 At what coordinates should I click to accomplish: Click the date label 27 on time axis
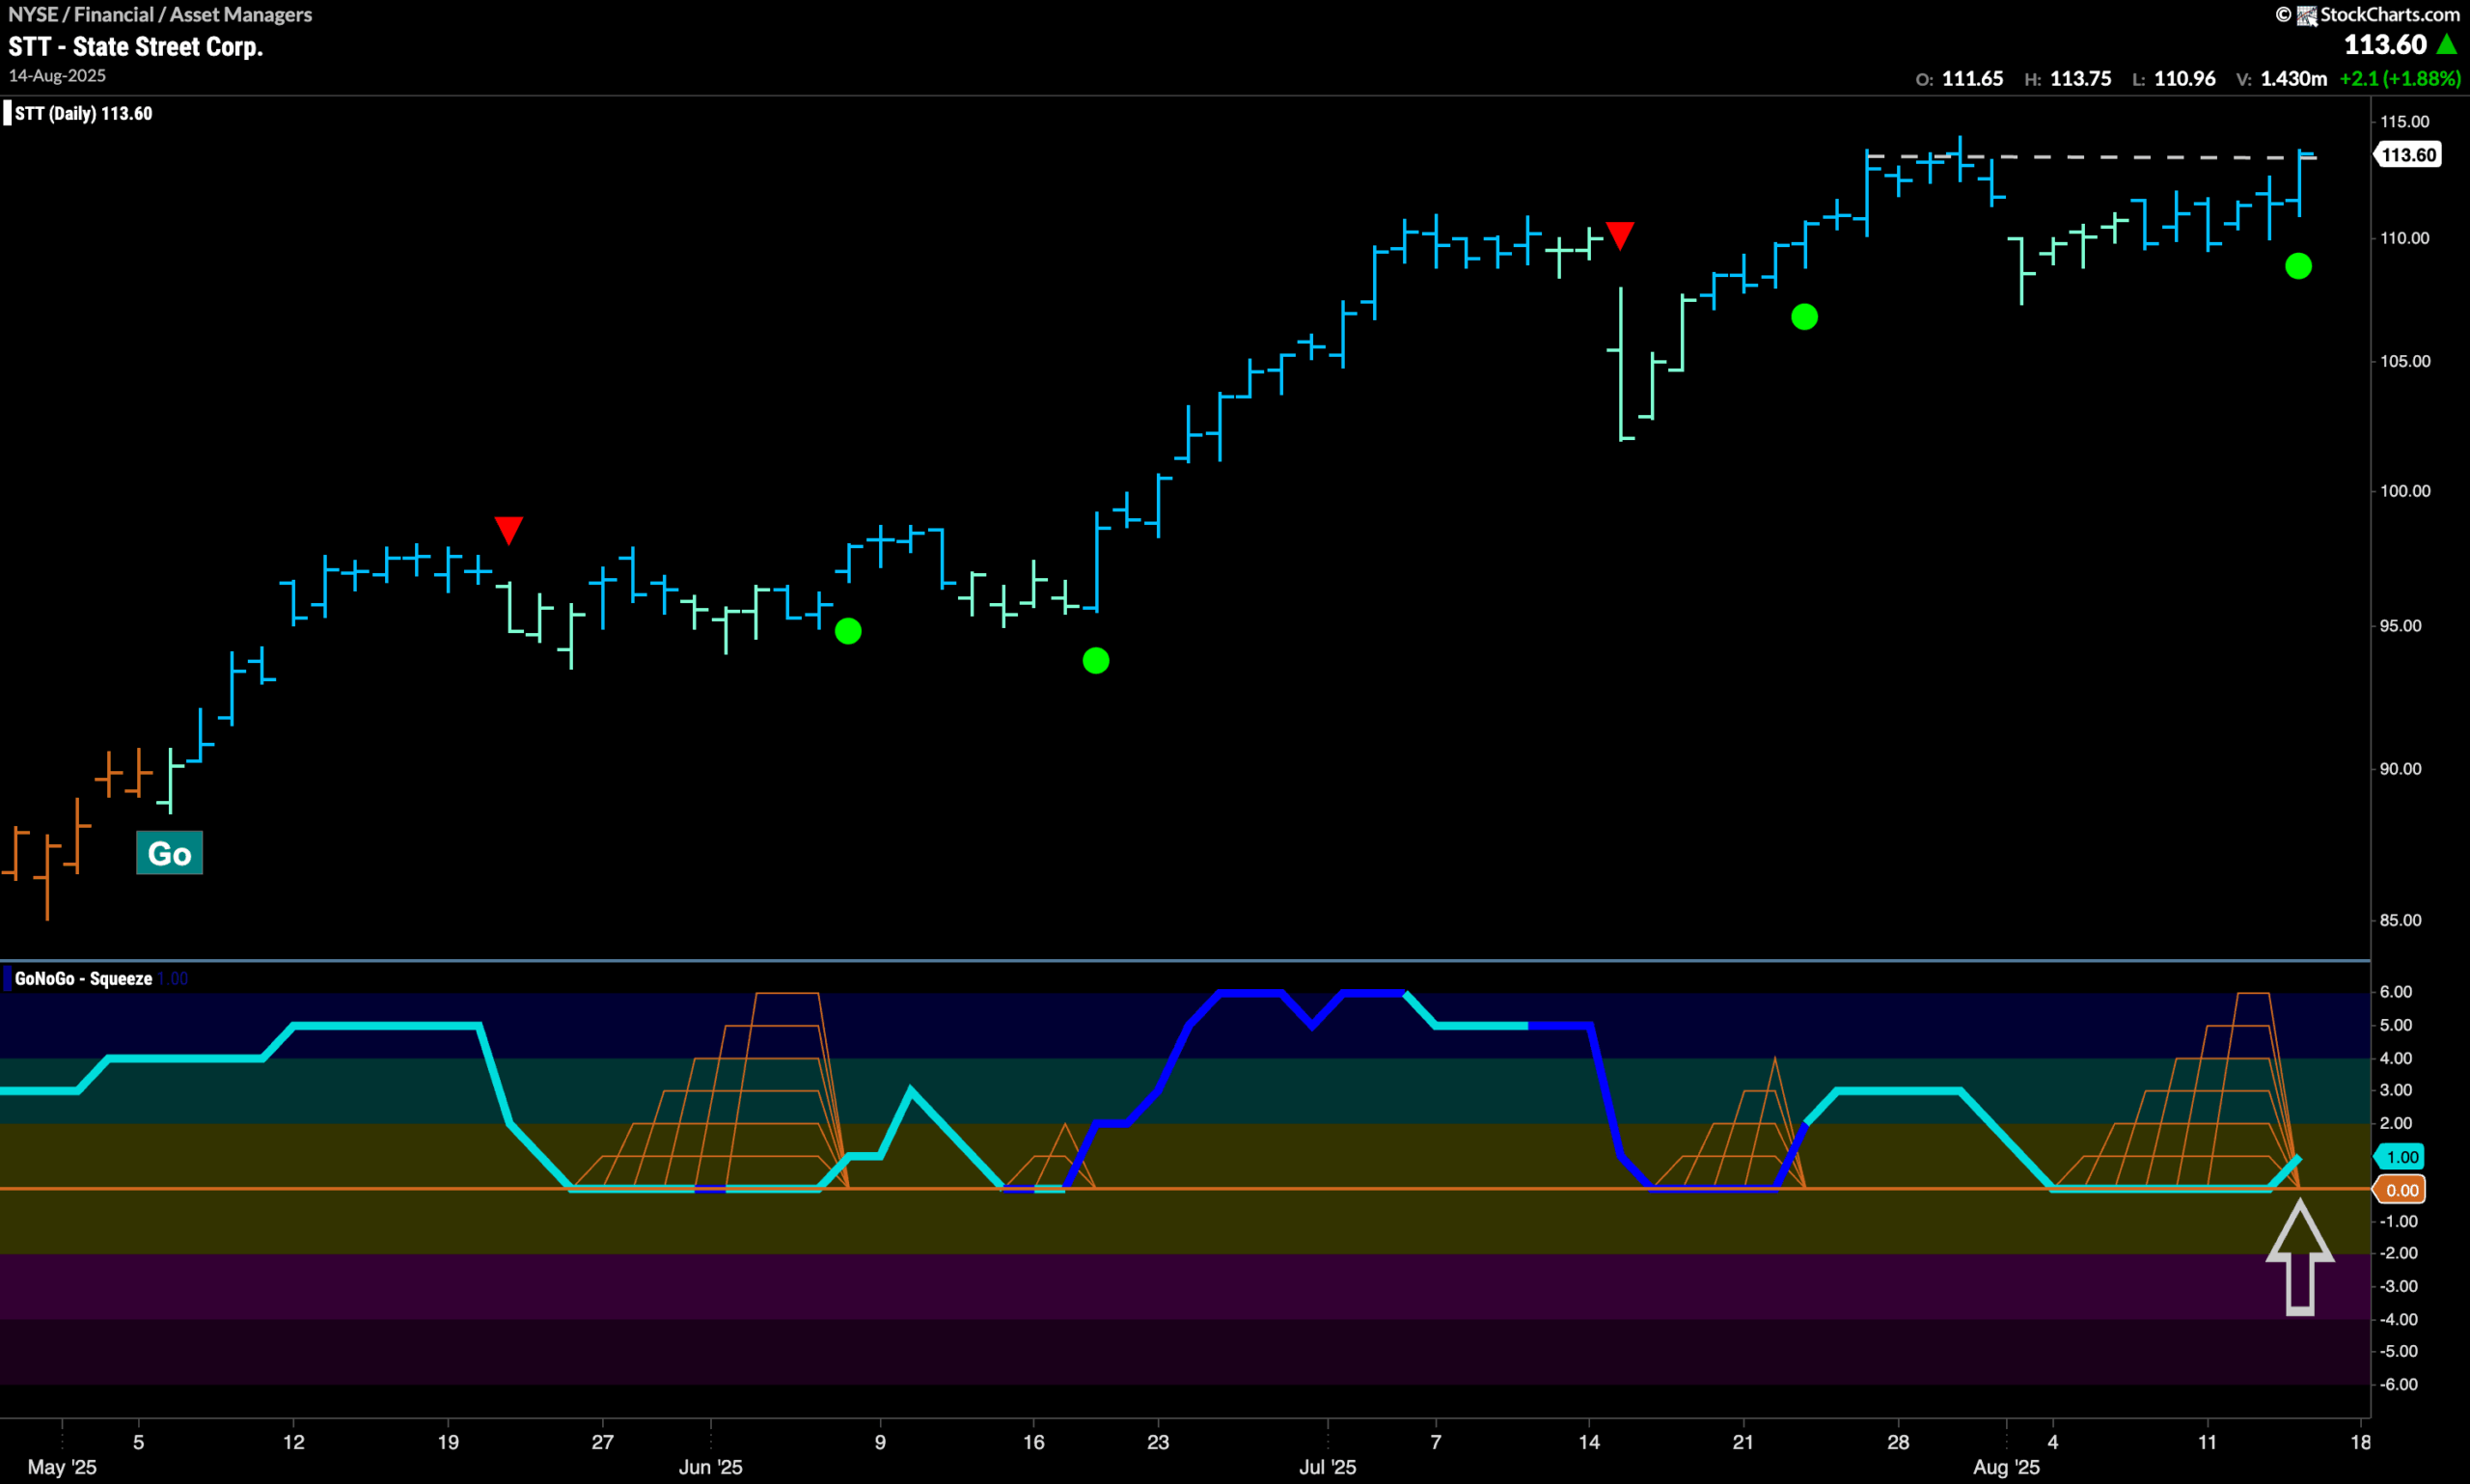coord(602,1441)
